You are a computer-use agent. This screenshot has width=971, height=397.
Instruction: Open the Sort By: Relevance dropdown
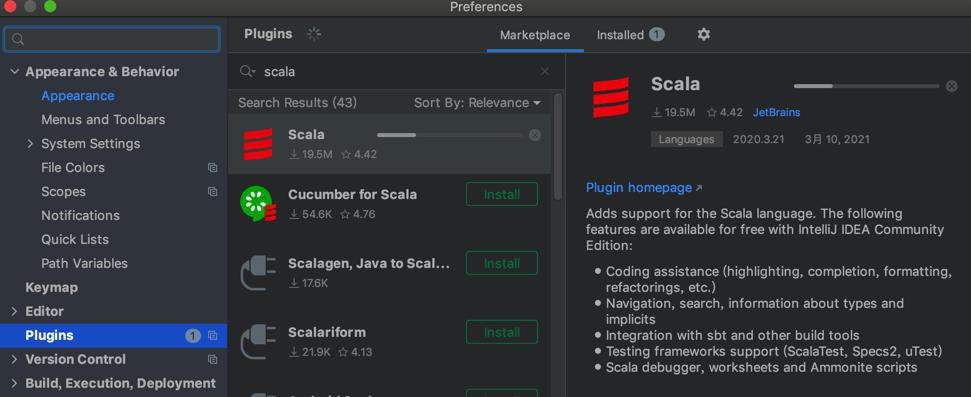[x=477, y=103]
